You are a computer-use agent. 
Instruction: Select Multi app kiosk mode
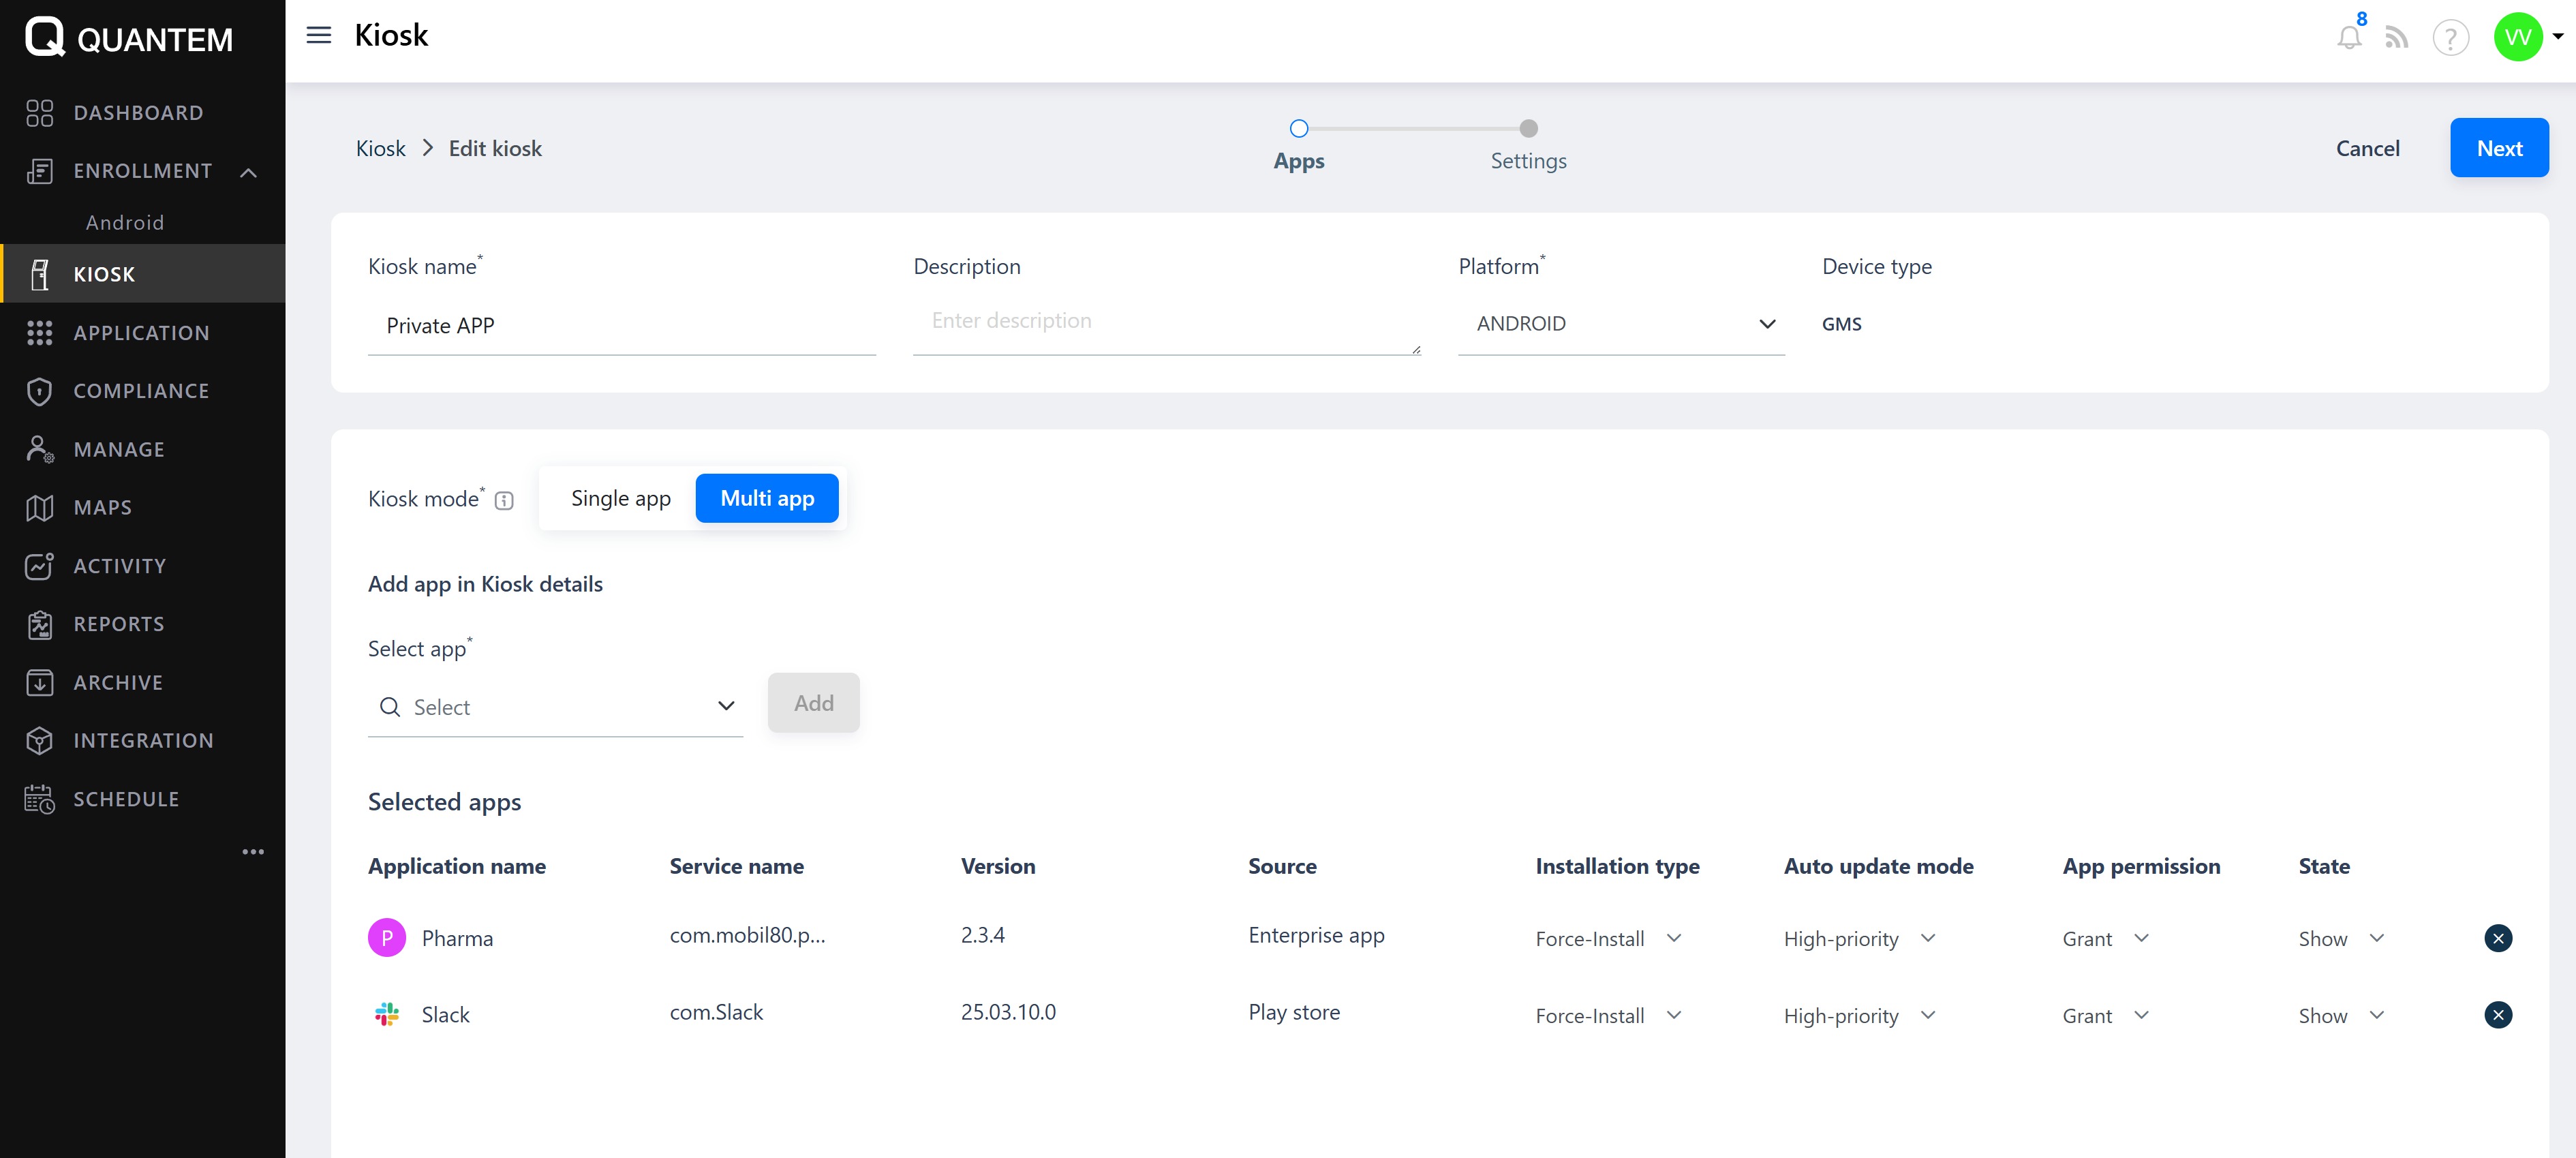coord(767,498)
